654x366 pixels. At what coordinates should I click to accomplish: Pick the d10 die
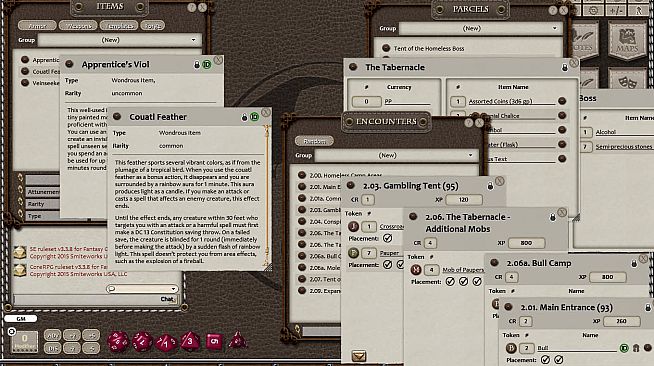(166, 342)
